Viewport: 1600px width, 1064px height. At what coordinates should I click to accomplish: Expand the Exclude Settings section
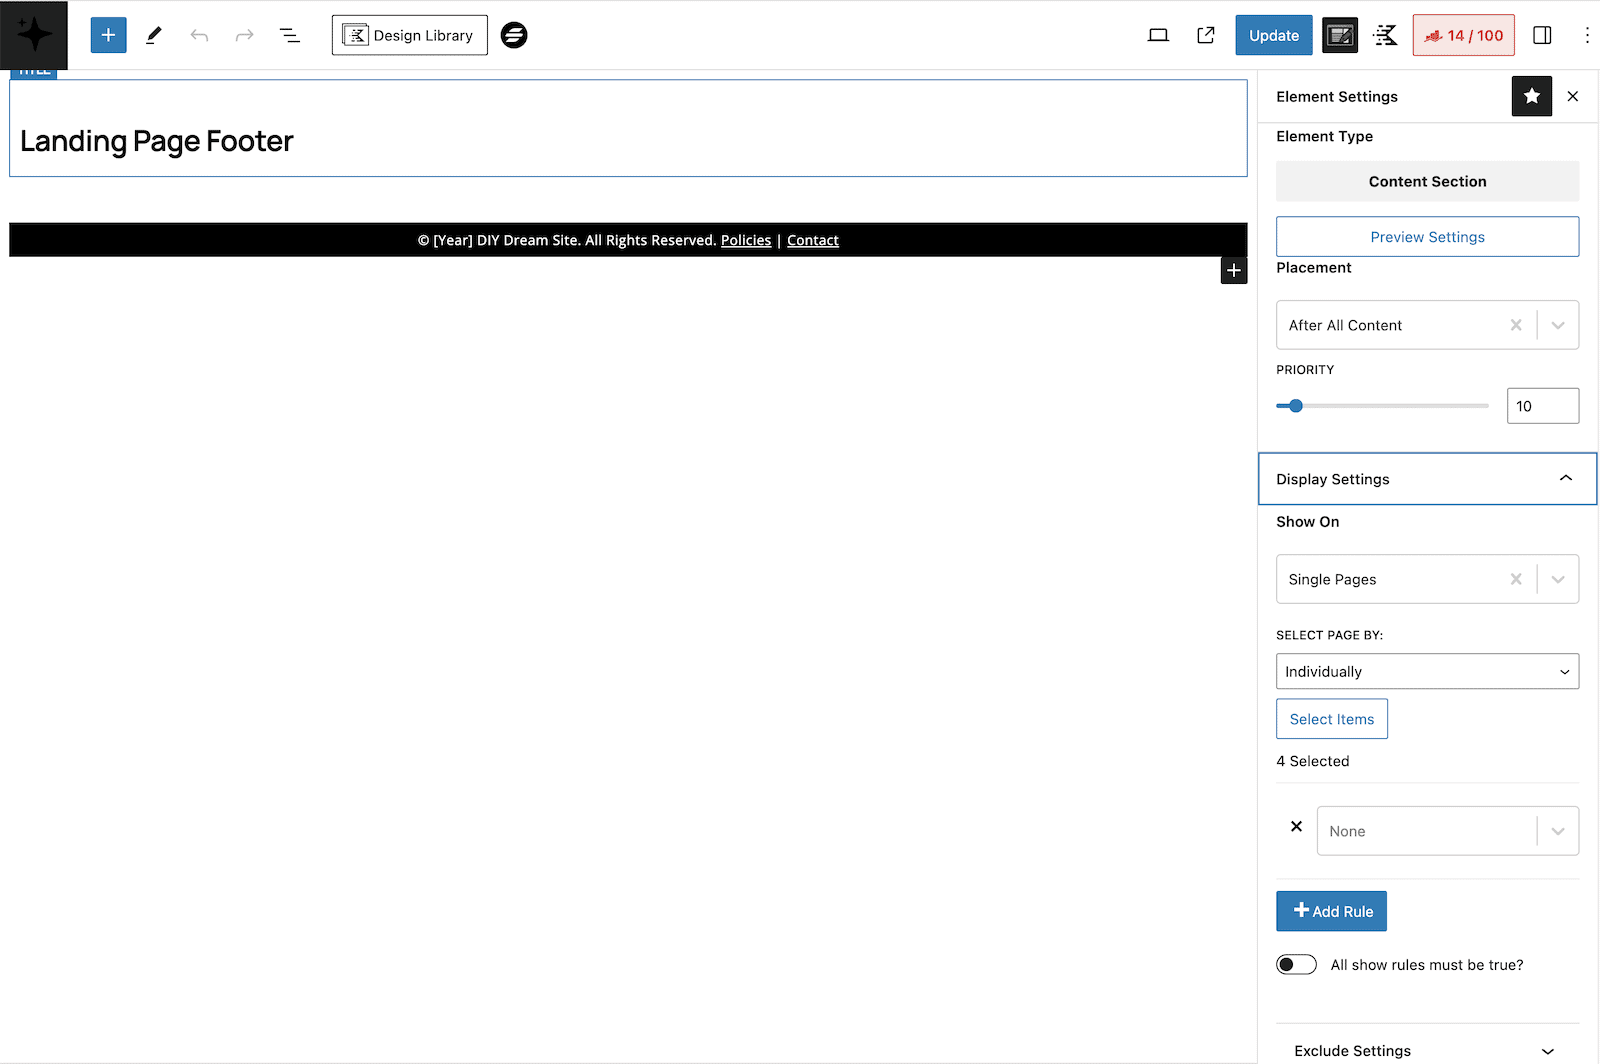[x=1427, y=1050]
